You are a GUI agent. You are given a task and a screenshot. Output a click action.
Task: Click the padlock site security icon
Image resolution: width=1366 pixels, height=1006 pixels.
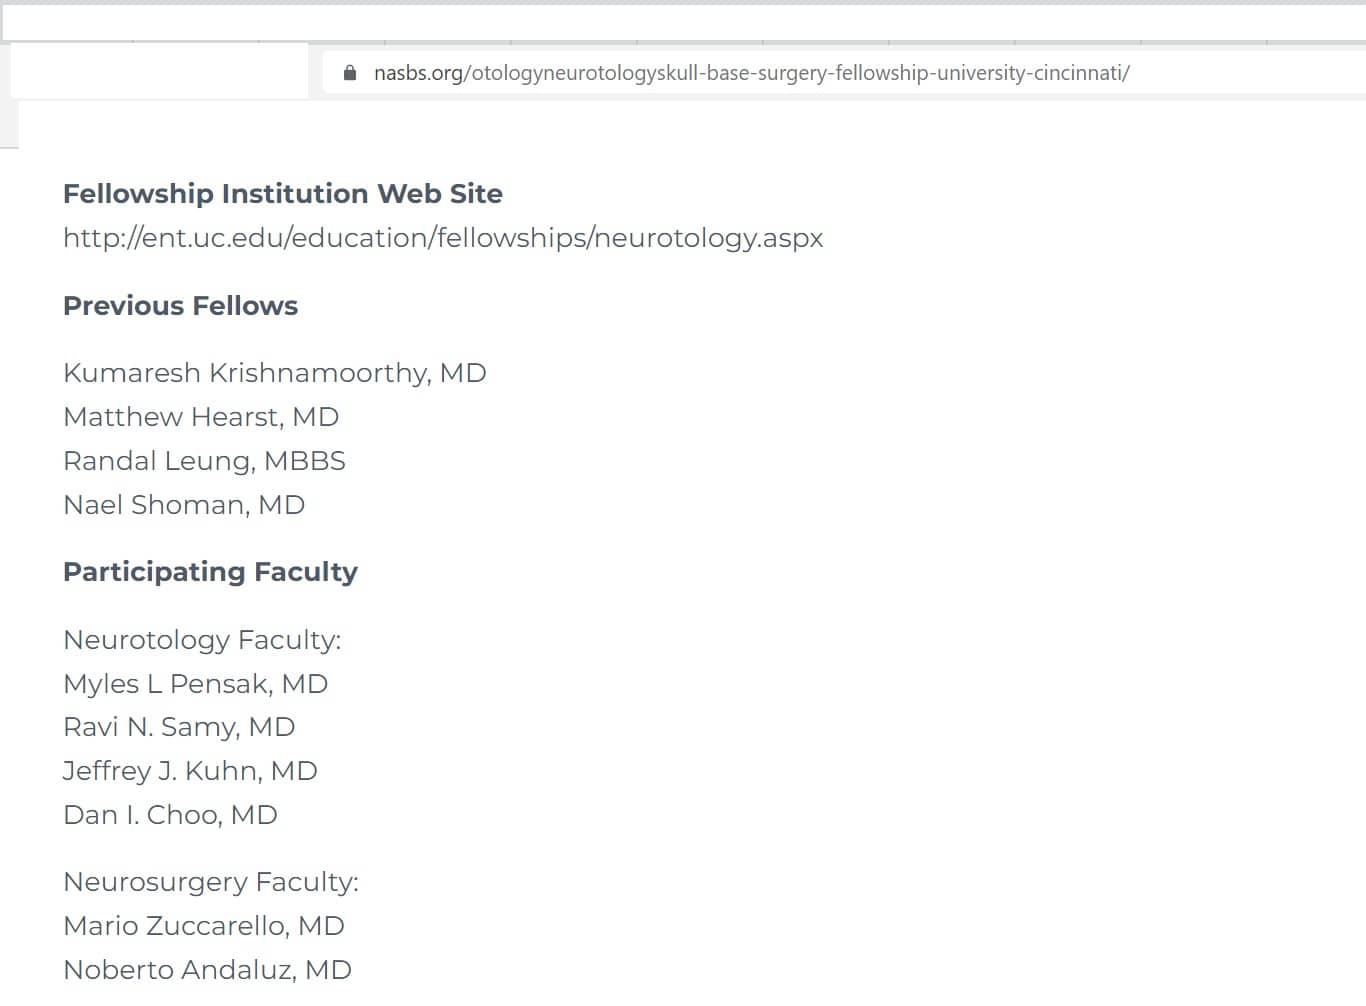[x=349, y=73]
